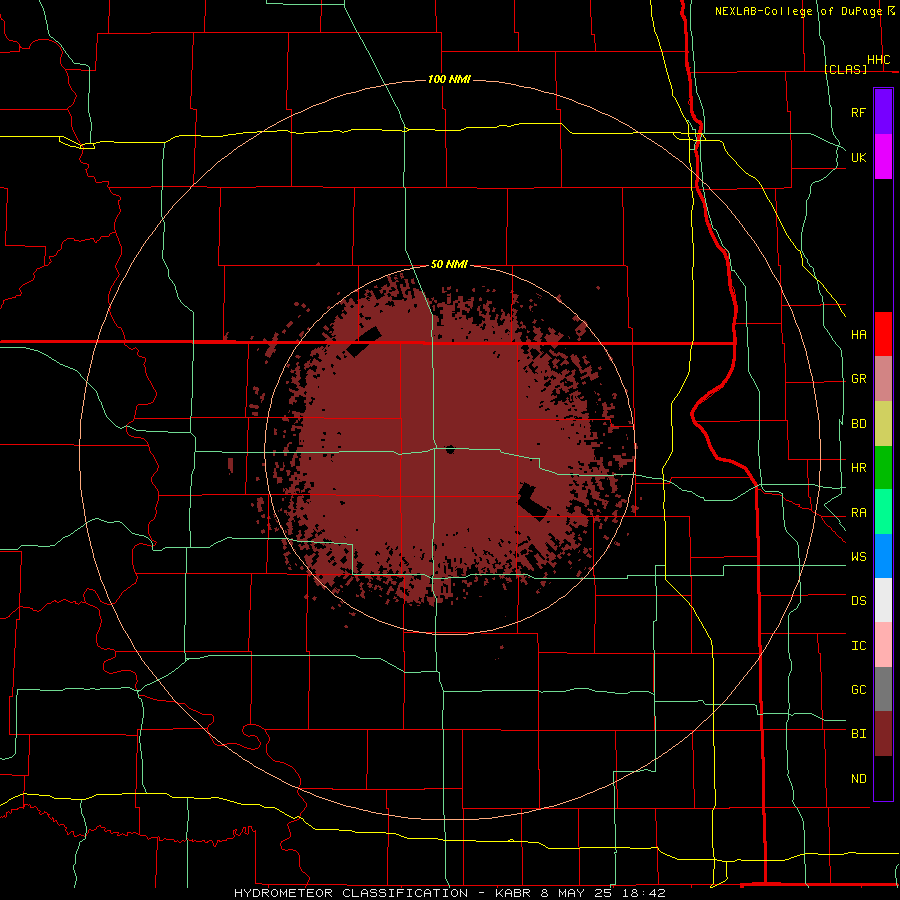Click the Hydrometeor Classification KABR title text
Screen dimensions: 900x900
point(449,893)
